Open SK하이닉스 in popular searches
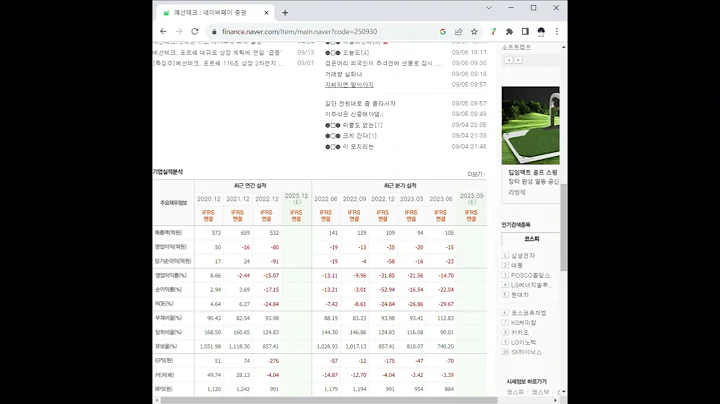720x404 pixels. click(x=526, y=352)
